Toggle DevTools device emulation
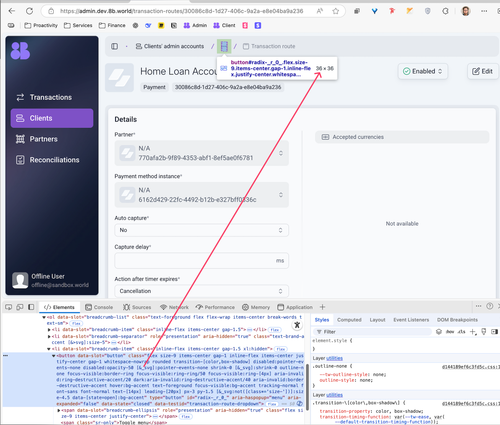 pyautogui.click(x=20, y=307)
